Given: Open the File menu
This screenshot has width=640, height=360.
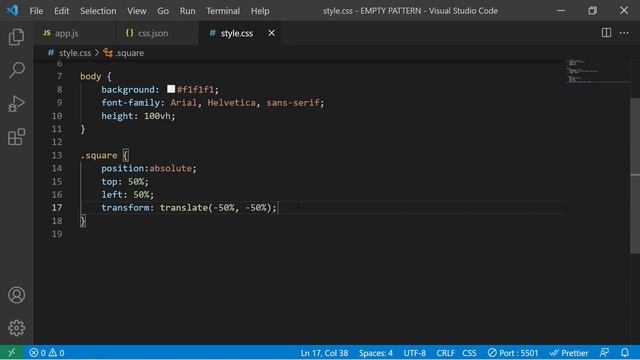Looking at the screenshot, I should click(x=36, y=11).
